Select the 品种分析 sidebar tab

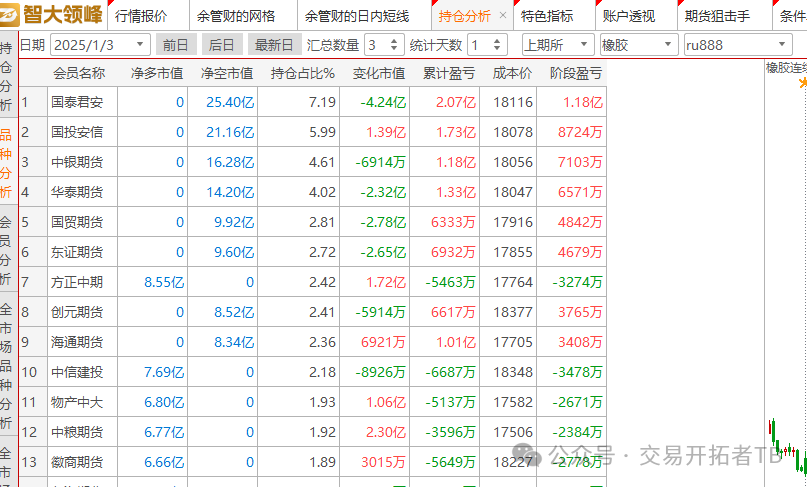6,164
